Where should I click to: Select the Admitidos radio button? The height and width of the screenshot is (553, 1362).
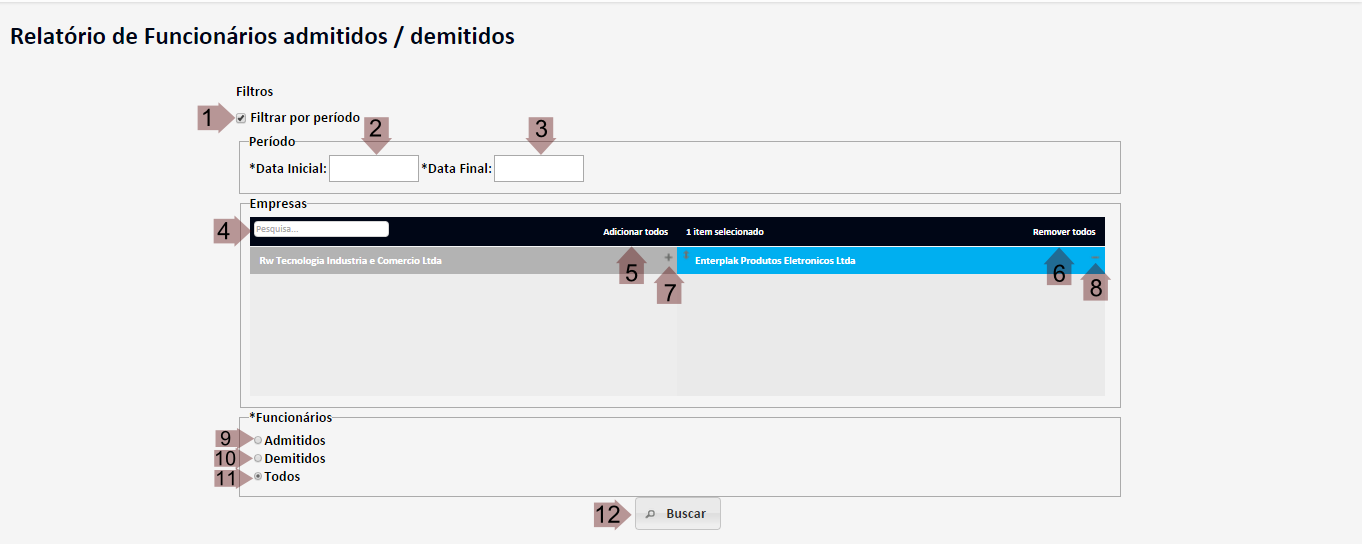click(258, 440)
